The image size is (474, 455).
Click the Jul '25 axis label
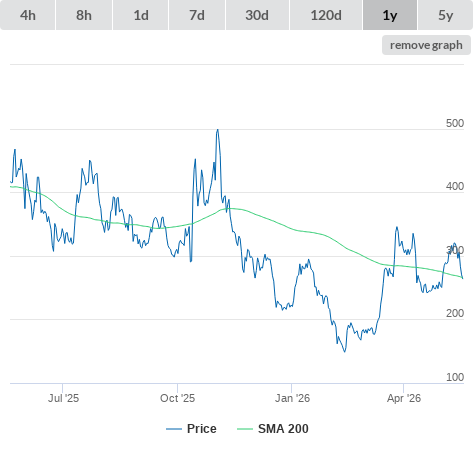[x=63, y=398]
